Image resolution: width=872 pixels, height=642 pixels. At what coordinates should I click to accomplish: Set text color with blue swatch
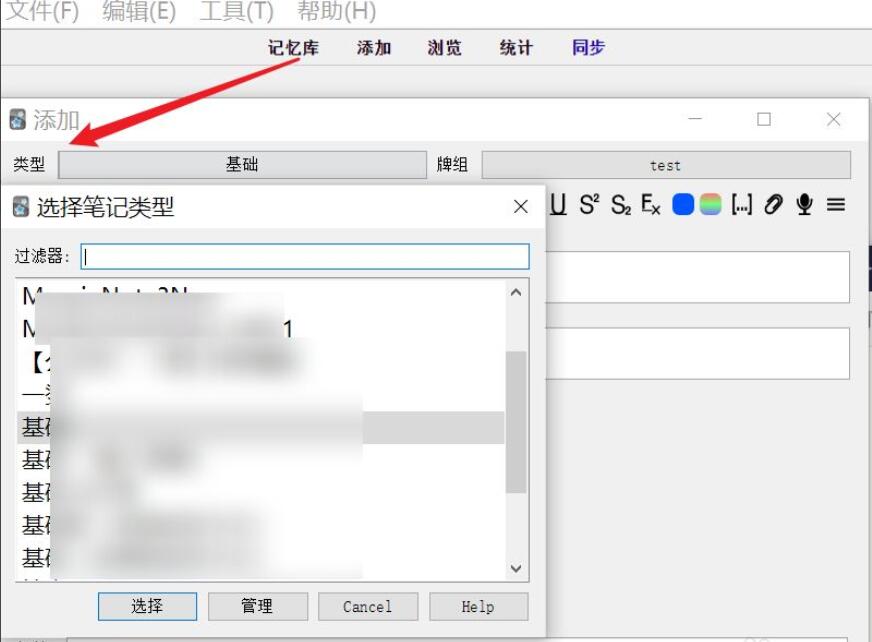(x=683, y=205)
